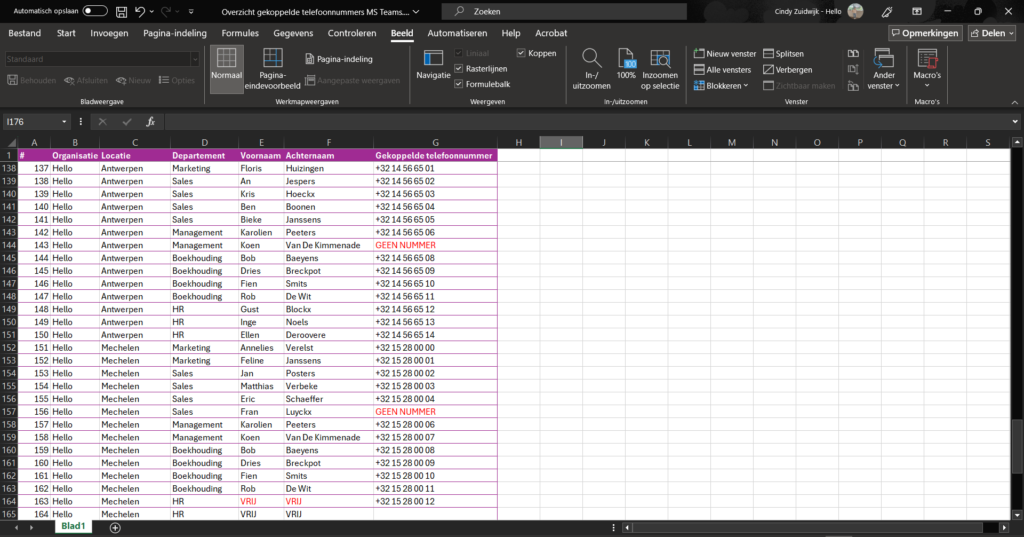Click the Departement header cell
The width and height of the screenshot is (1024, 537).
tap(204, 155)
